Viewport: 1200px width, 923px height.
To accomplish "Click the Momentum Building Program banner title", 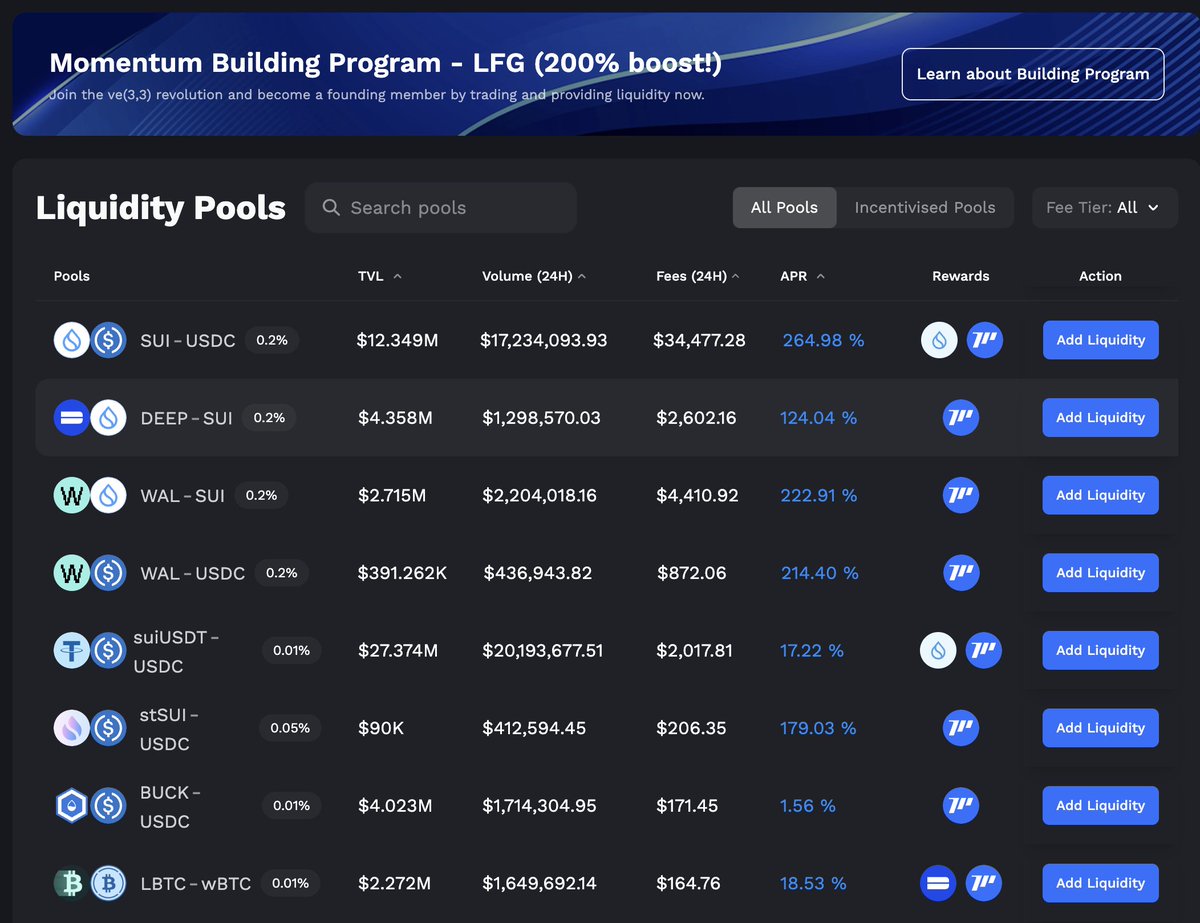I will [x=386, y=64].
